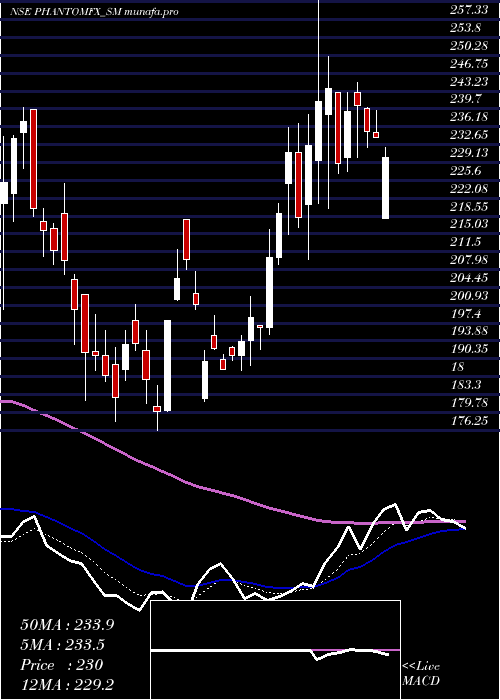The width and height of the screenshot is (500, 700).
Task: Click the 12MA : 229.2 readout
Action: point(66,685)
